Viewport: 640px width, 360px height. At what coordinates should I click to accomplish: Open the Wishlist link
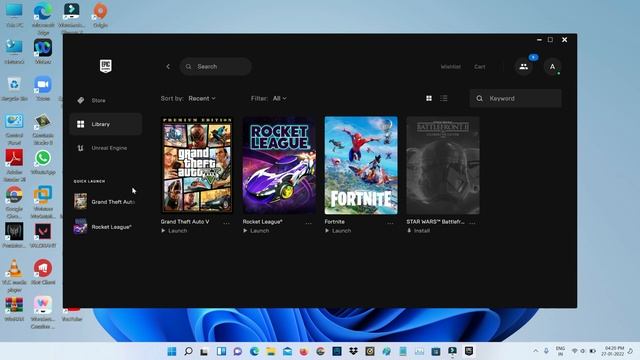[451, 67]
